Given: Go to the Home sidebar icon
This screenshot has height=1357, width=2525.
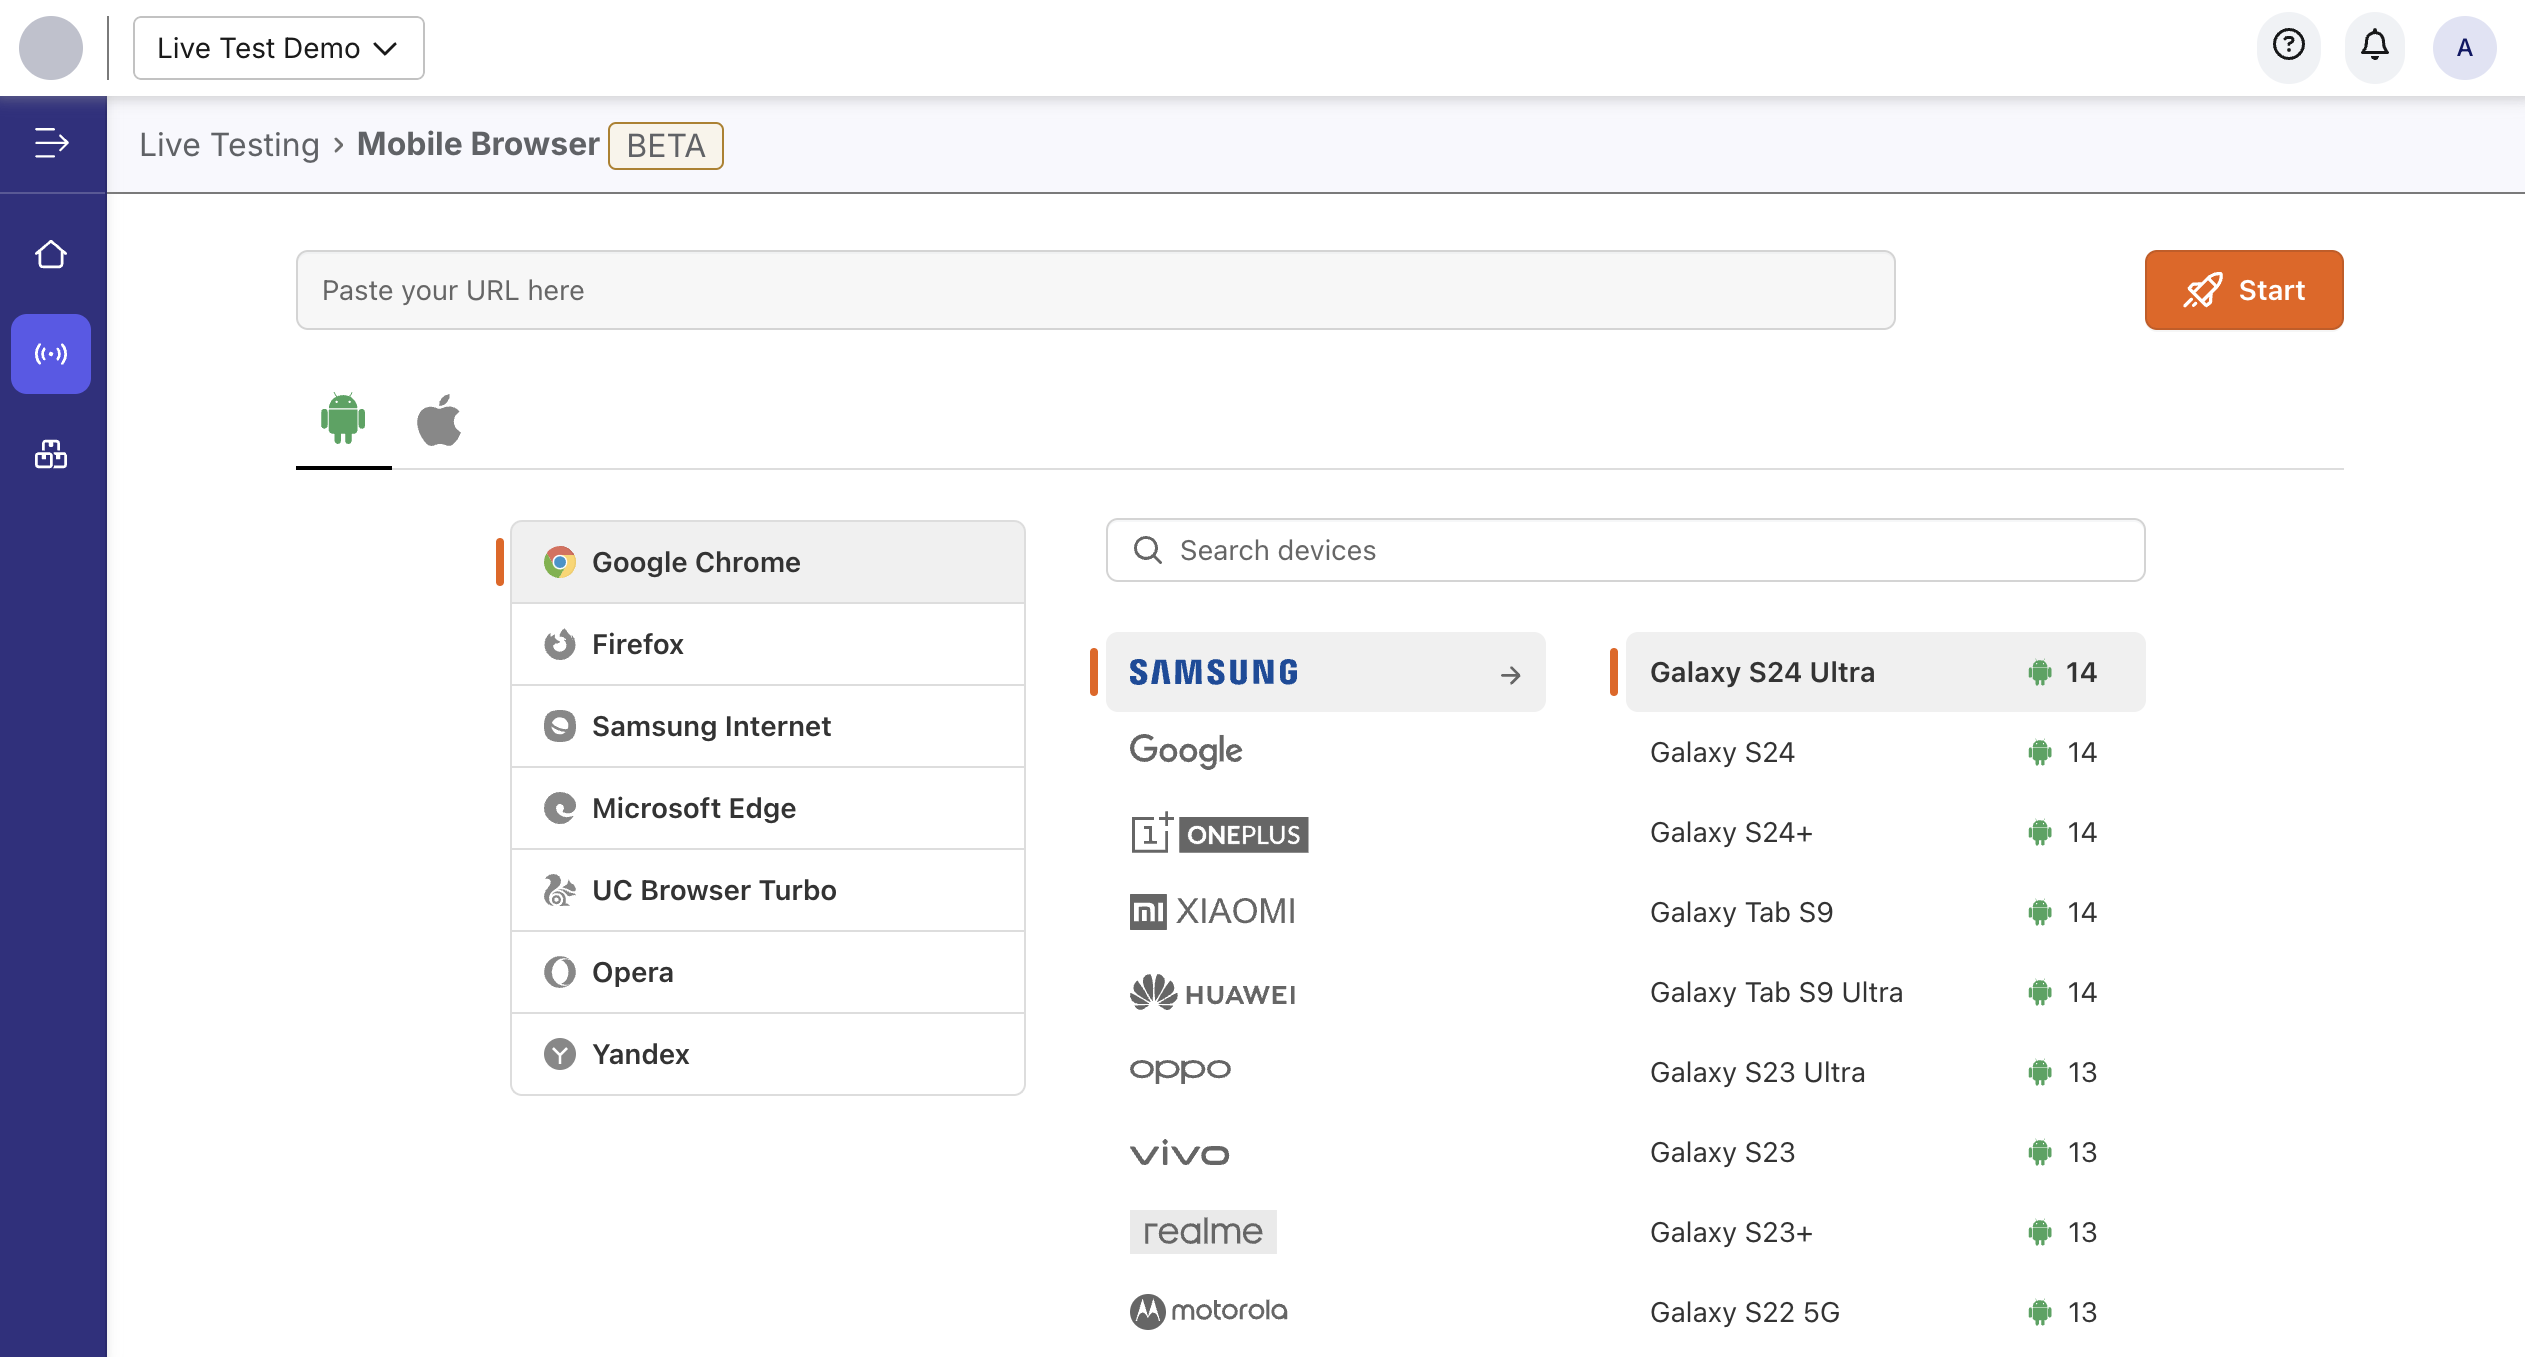Looking at the screenshot, I should (51, 255).
